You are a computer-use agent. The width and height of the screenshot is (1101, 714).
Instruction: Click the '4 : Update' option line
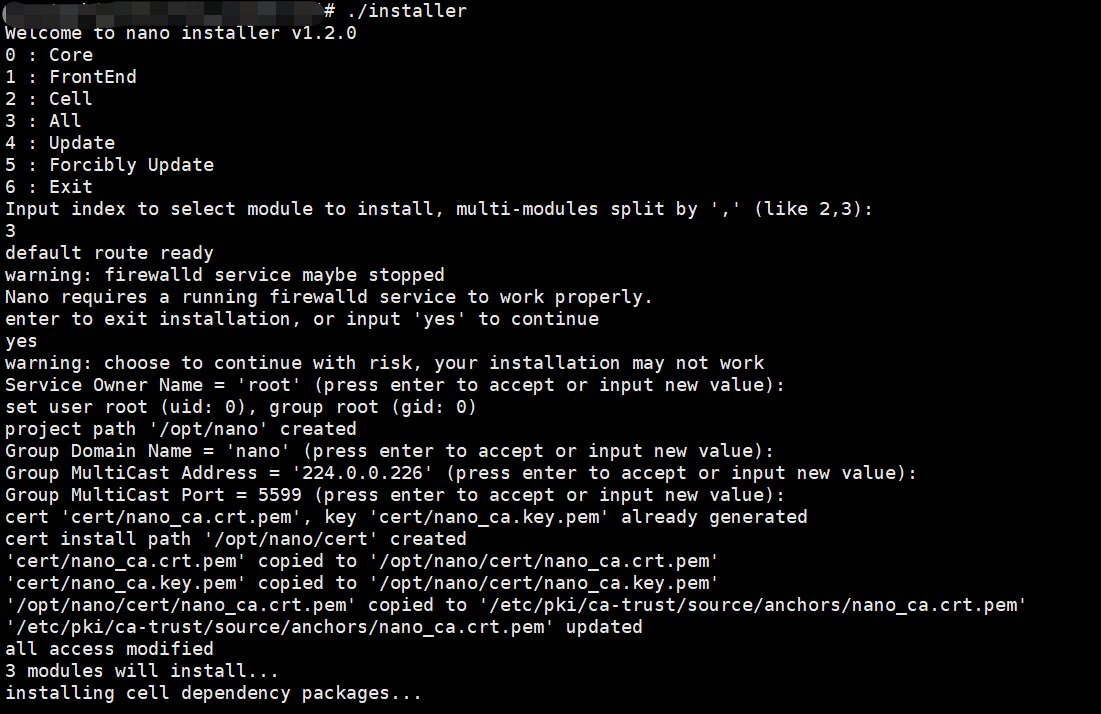tap(60, 143)
